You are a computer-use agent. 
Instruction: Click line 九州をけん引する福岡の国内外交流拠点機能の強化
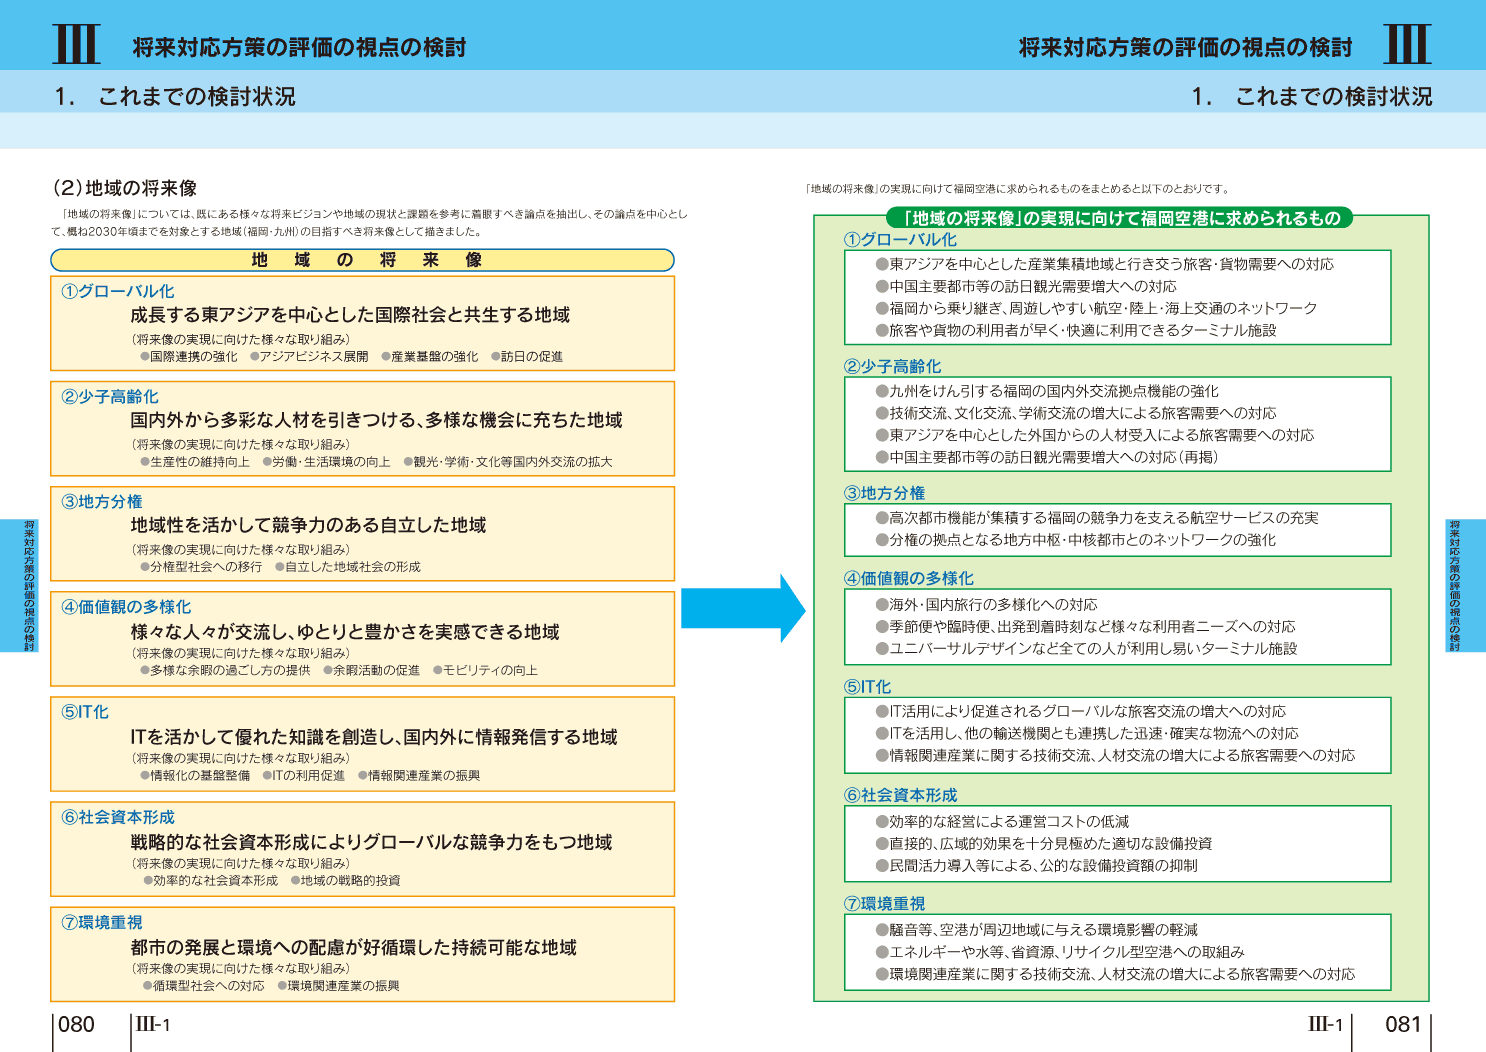click(1047, 391)
